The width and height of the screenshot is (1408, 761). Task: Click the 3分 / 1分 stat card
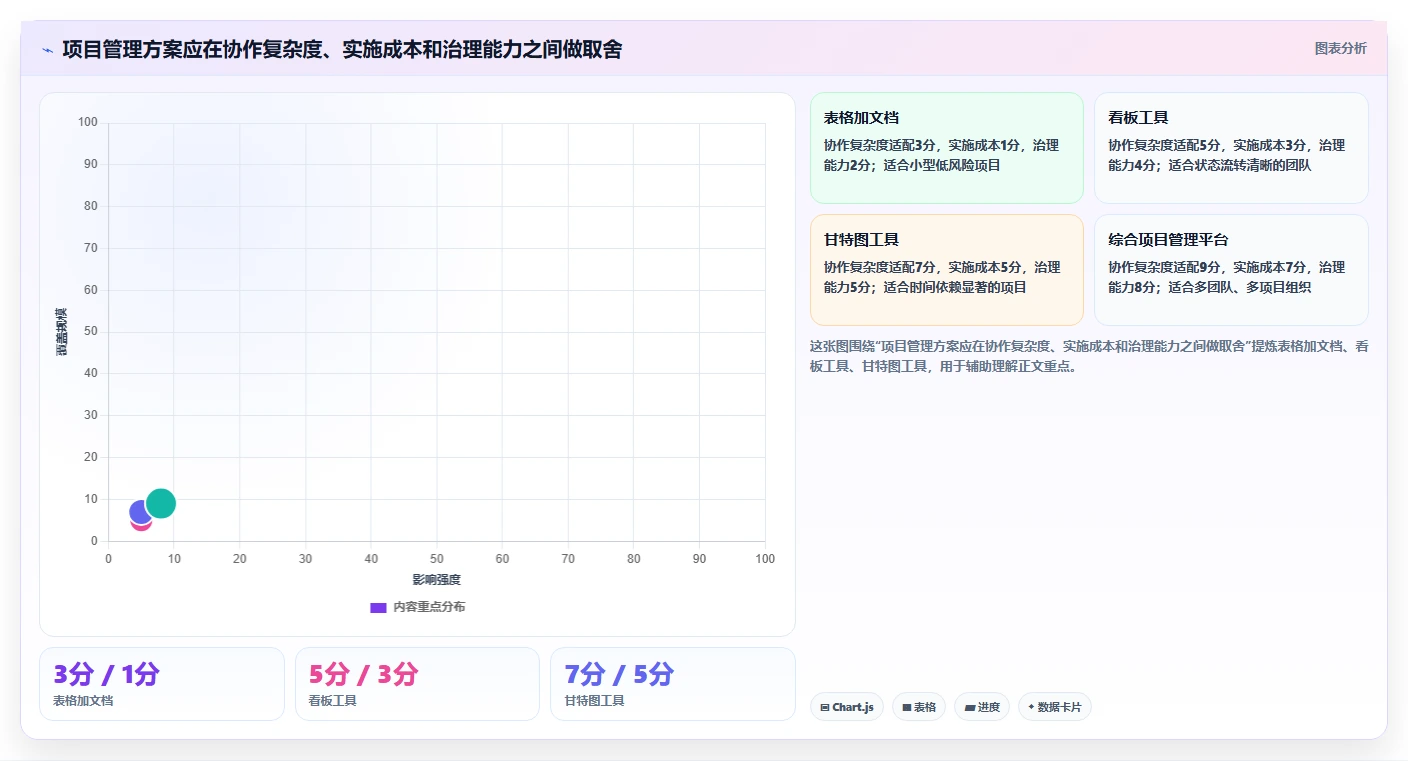162,684
